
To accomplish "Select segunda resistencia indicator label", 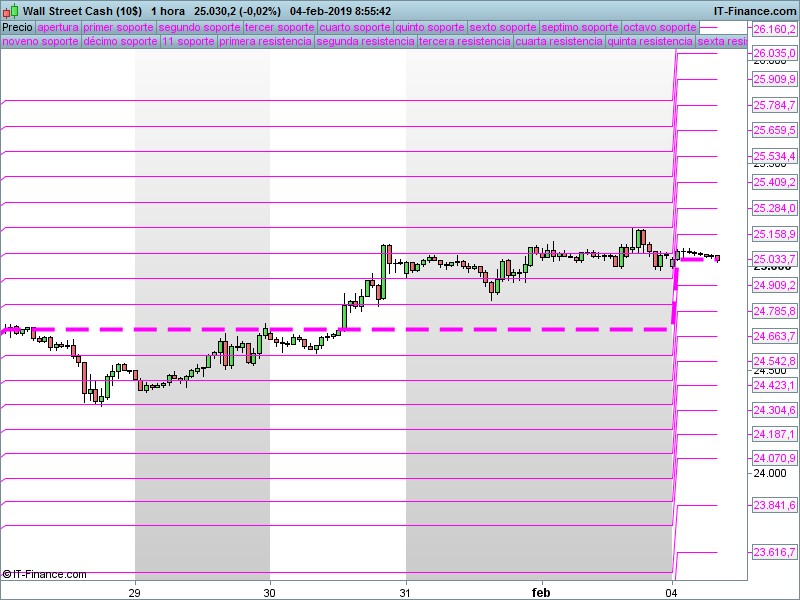I will tap(365, 41).
